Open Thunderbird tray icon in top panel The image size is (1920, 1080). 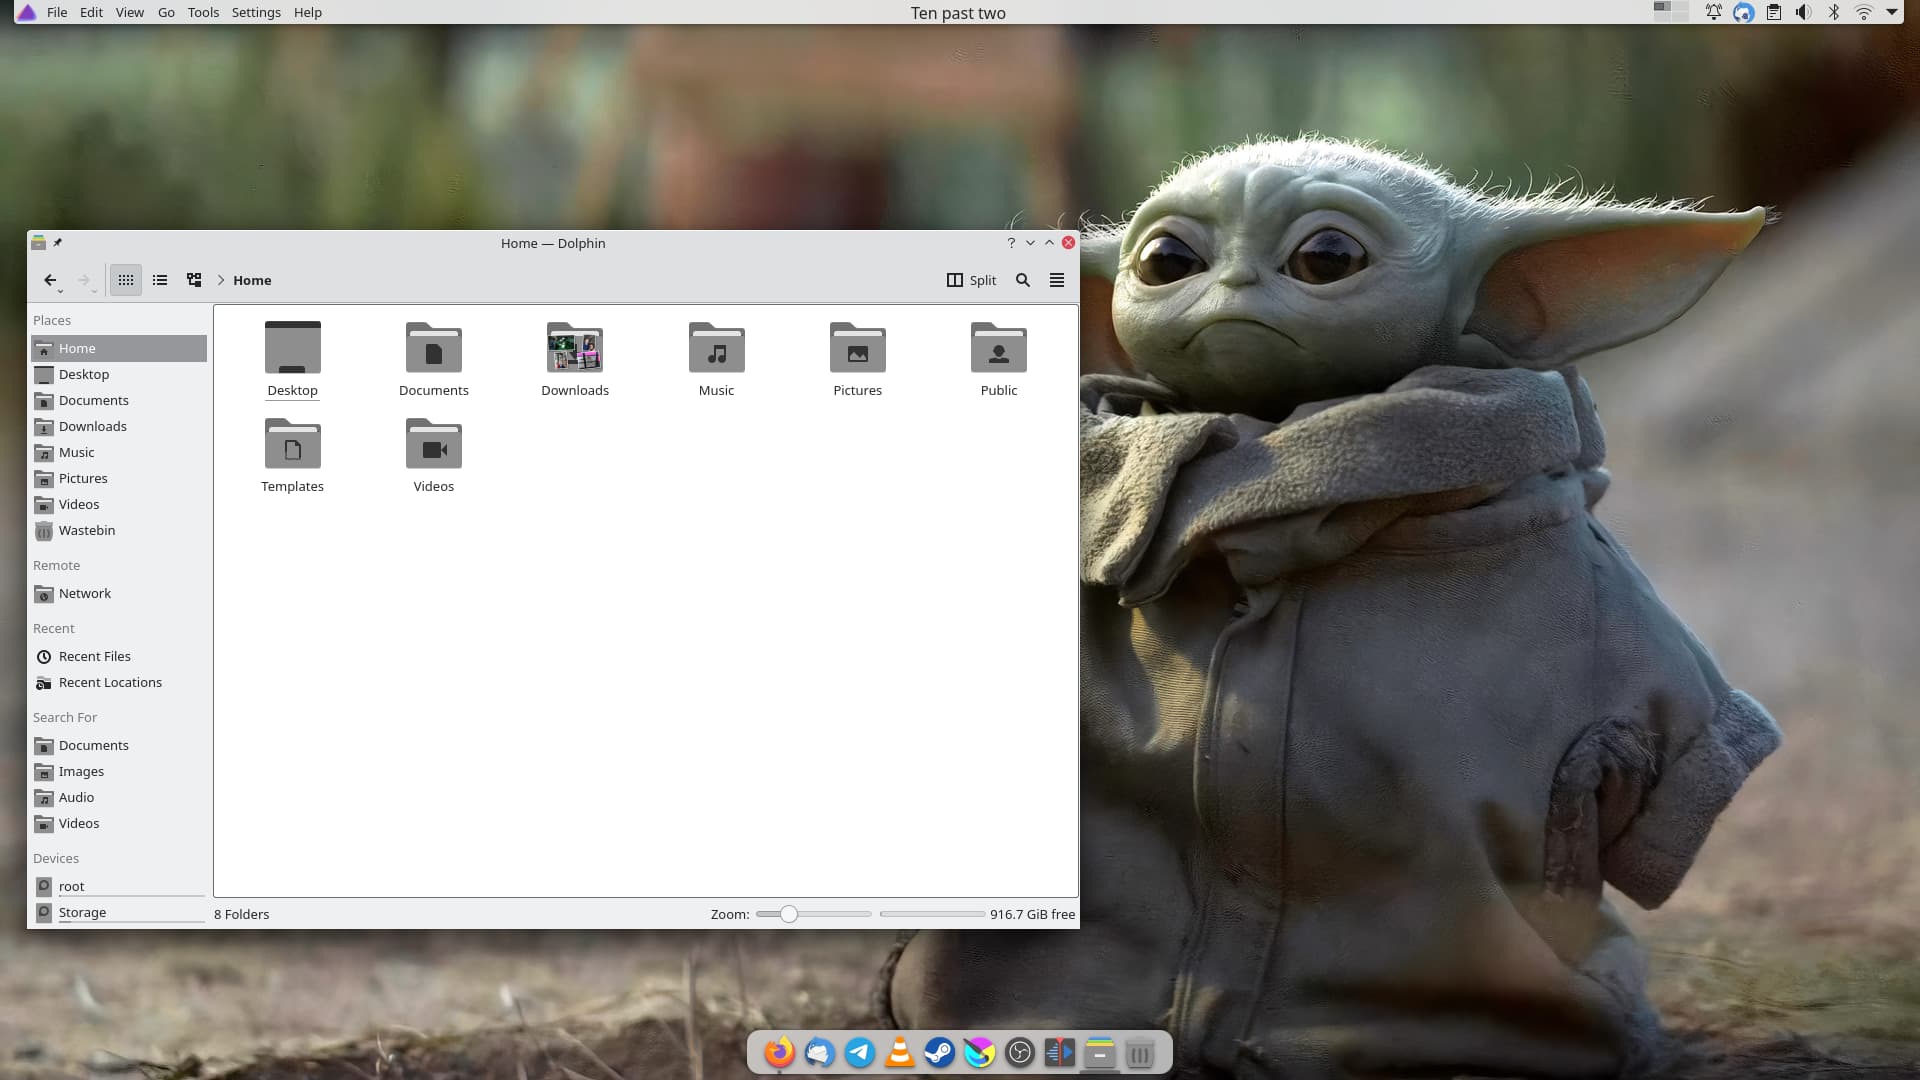tap(1743, 12)
